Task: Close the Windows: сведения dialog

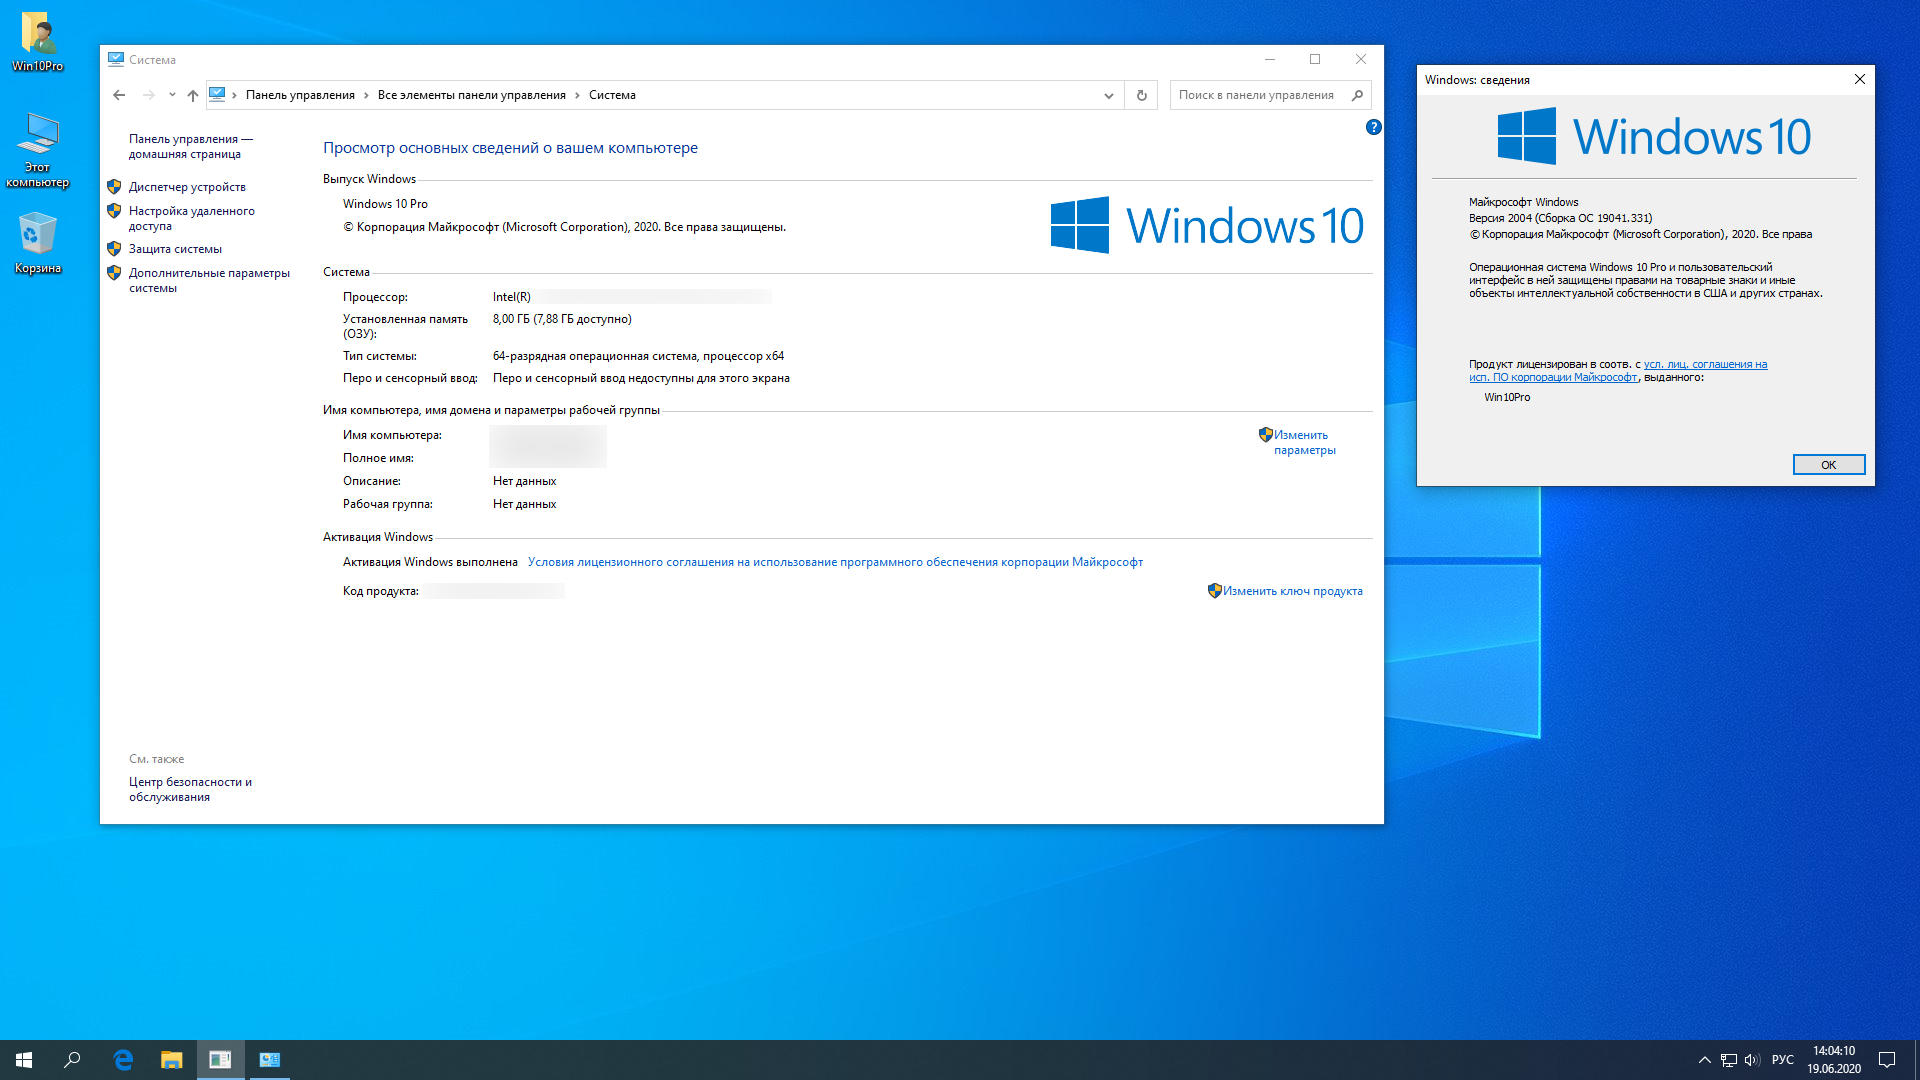Action: click(x=1859, y=79)
